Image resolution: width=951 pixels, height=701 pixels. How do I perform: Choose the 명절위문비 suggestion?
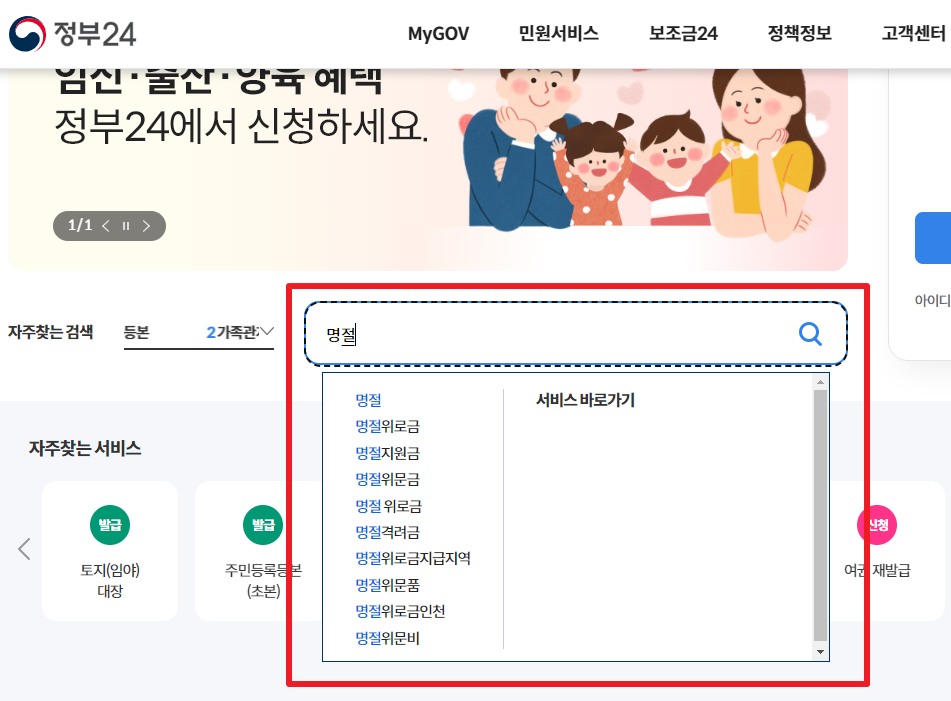tap(387, 638)
